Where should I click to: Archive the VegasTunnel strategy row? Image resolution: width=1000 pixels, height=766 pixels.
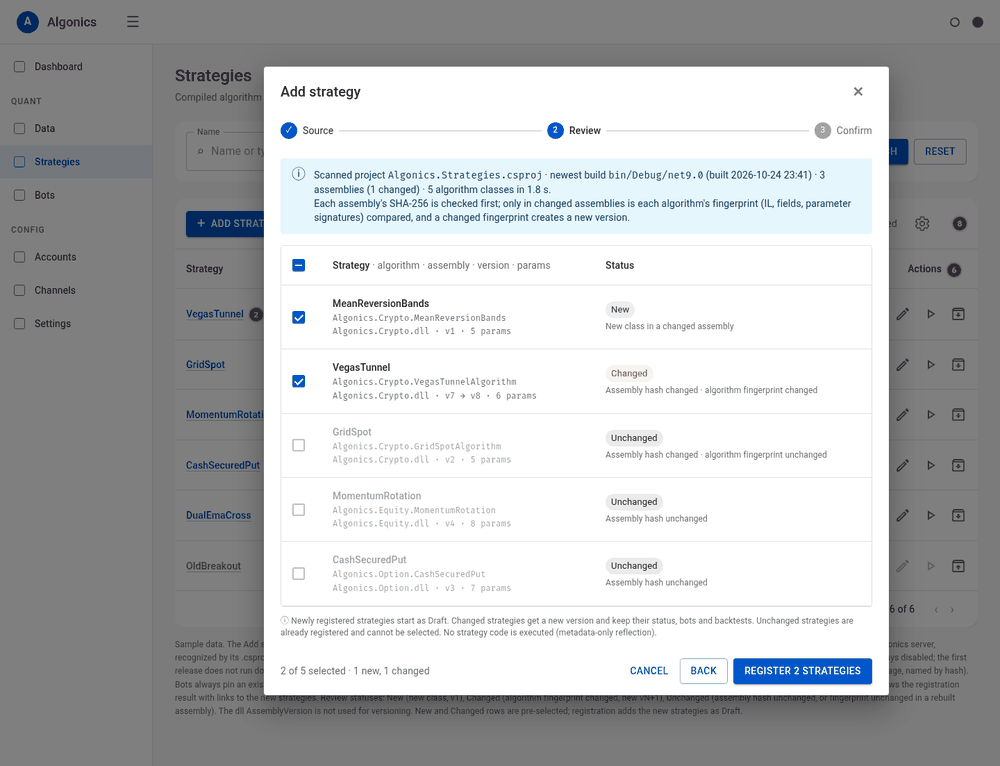click(958, 314)
